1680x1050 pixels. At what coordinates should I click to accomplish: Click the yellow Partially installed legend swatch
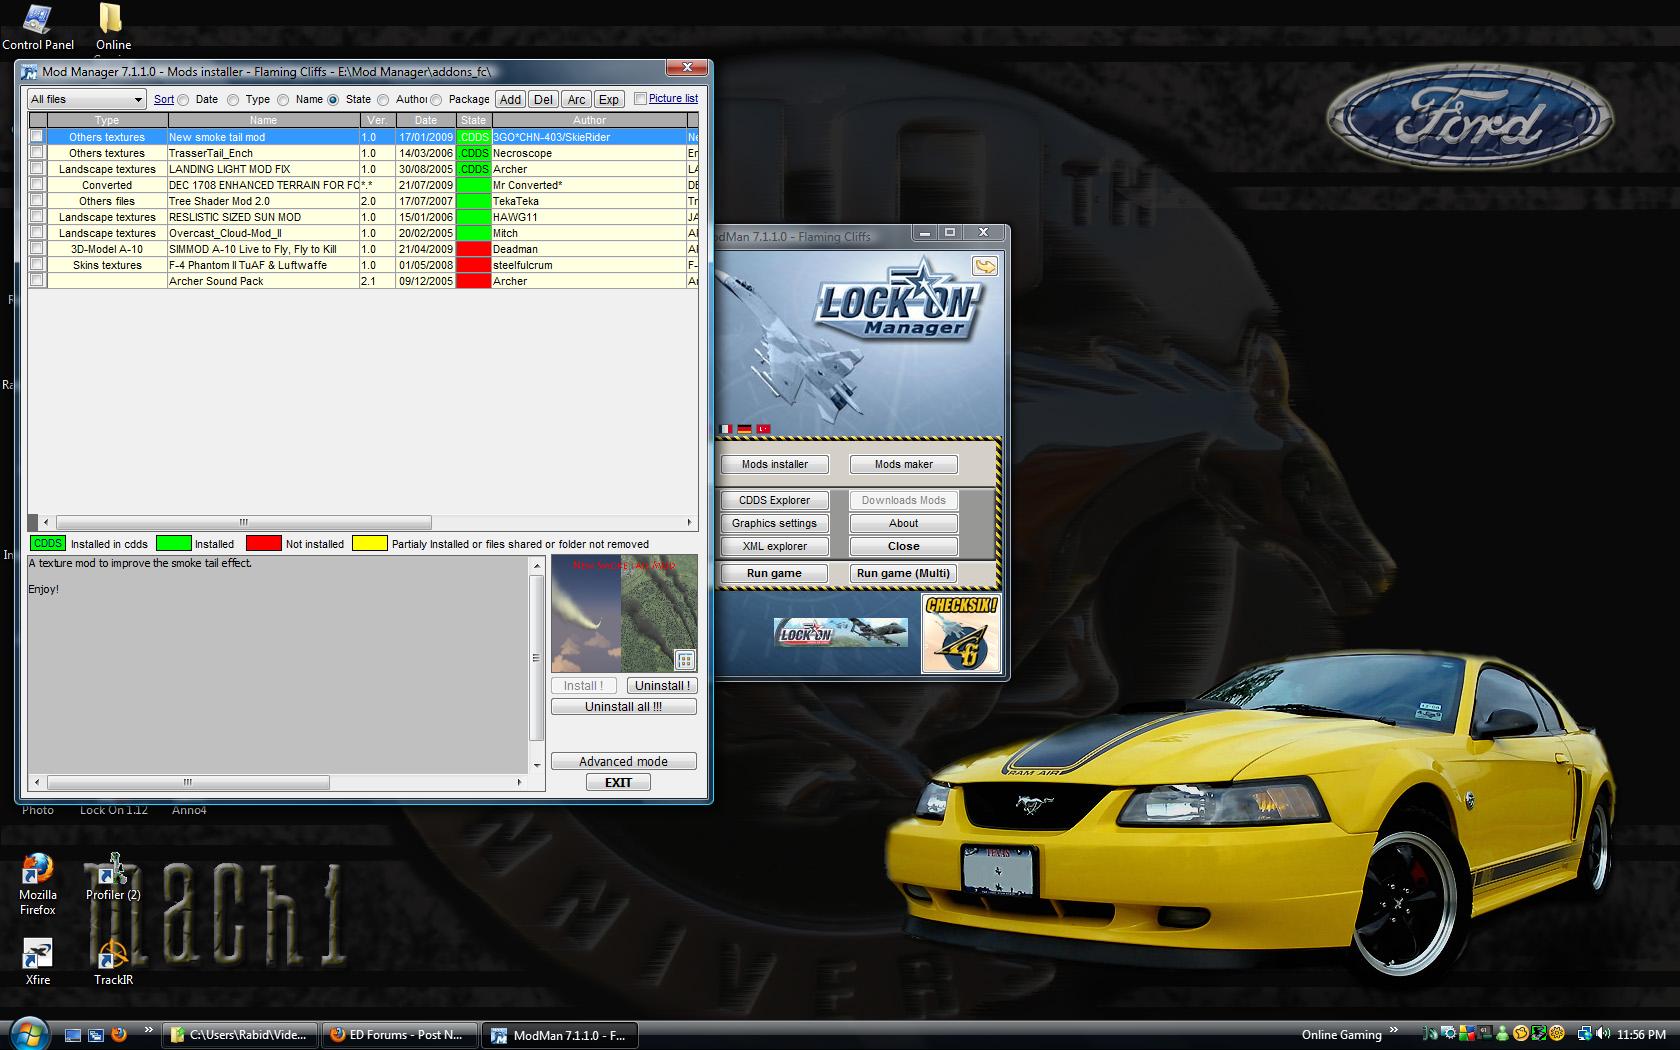click(x=370, y=544)
